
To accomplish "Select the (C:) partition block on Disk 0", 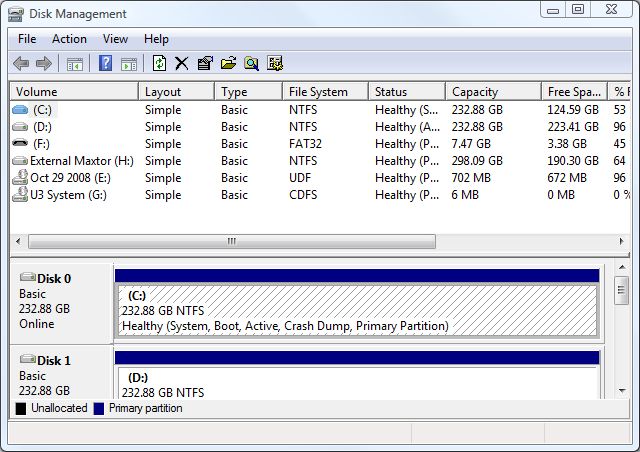I will click(357, 311).
